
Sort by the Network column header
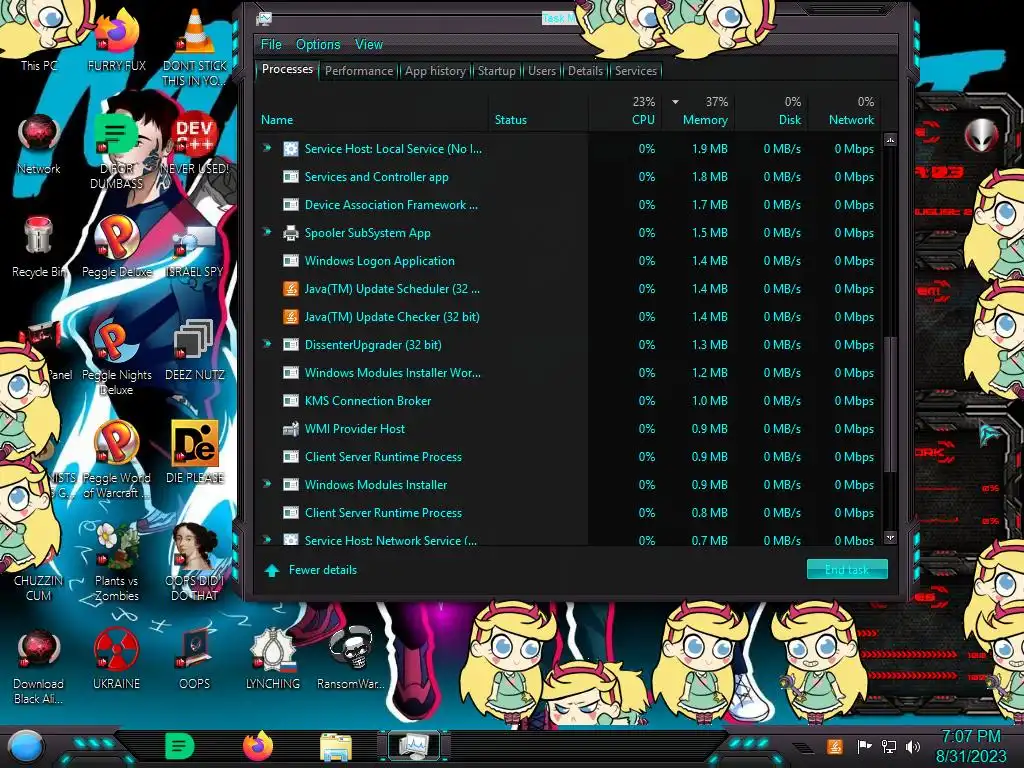(845, 112)
